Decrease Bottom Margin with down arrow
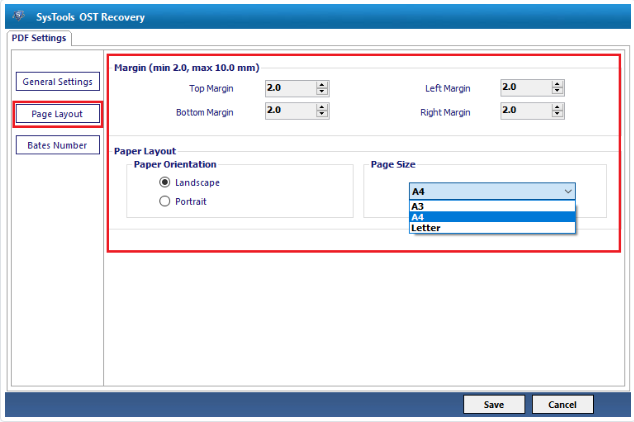634x422 pixels. pyautogui.click(x=322, y=114)
